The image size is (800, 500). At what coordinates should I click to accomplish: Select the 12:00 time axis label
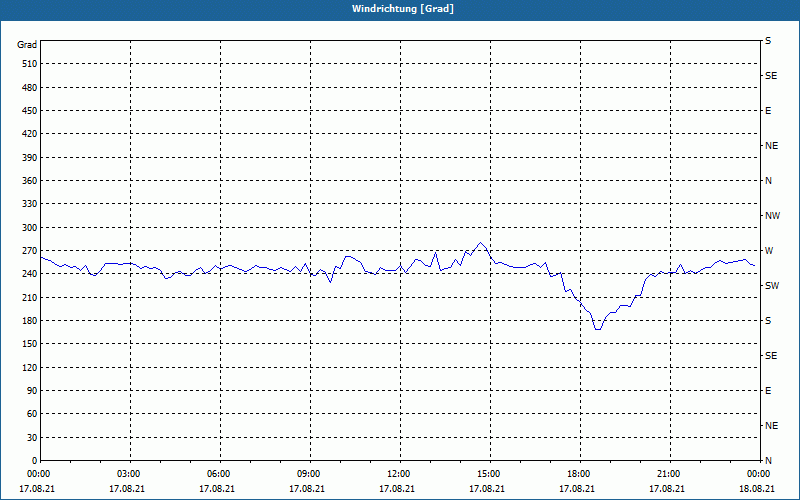tap(398, 474)
